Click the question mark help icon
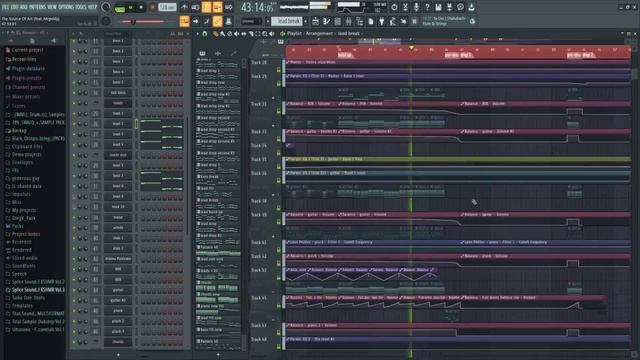Screen dimensions: 640x360 tap(427, 7)
